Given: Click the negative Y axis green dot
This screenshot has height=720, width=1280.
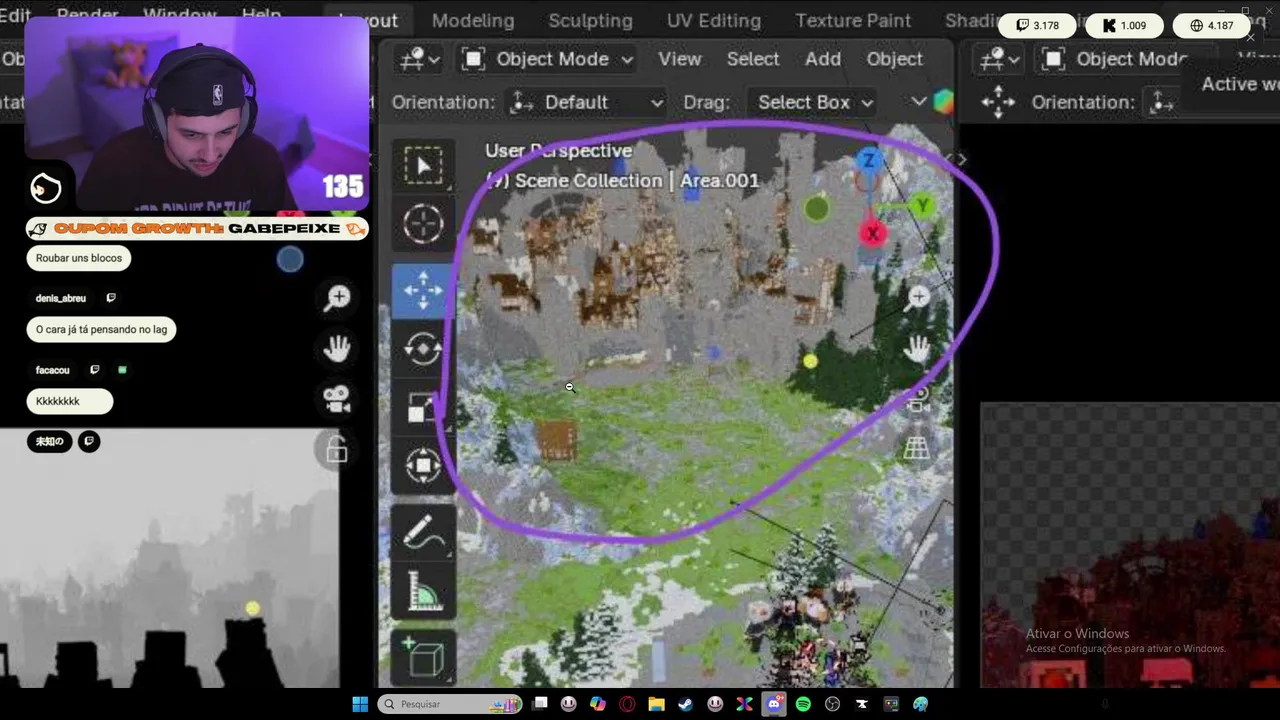Looking at the screenshot, I should coord(816,209).
